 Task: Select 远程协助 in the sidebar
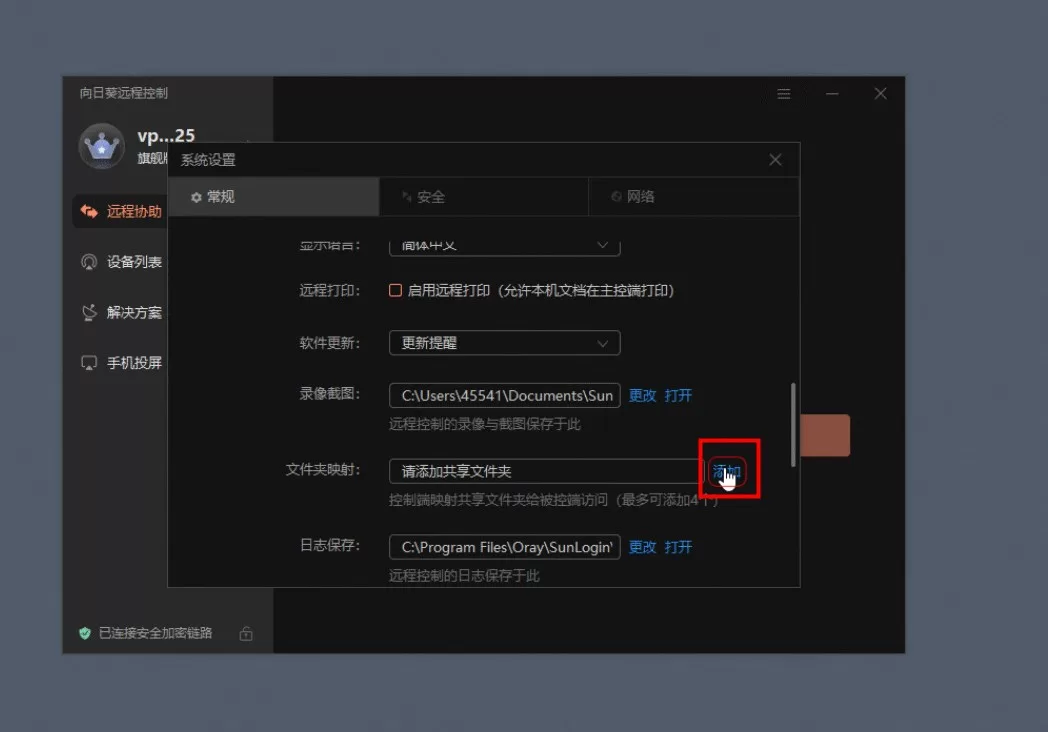pos(135,212)
